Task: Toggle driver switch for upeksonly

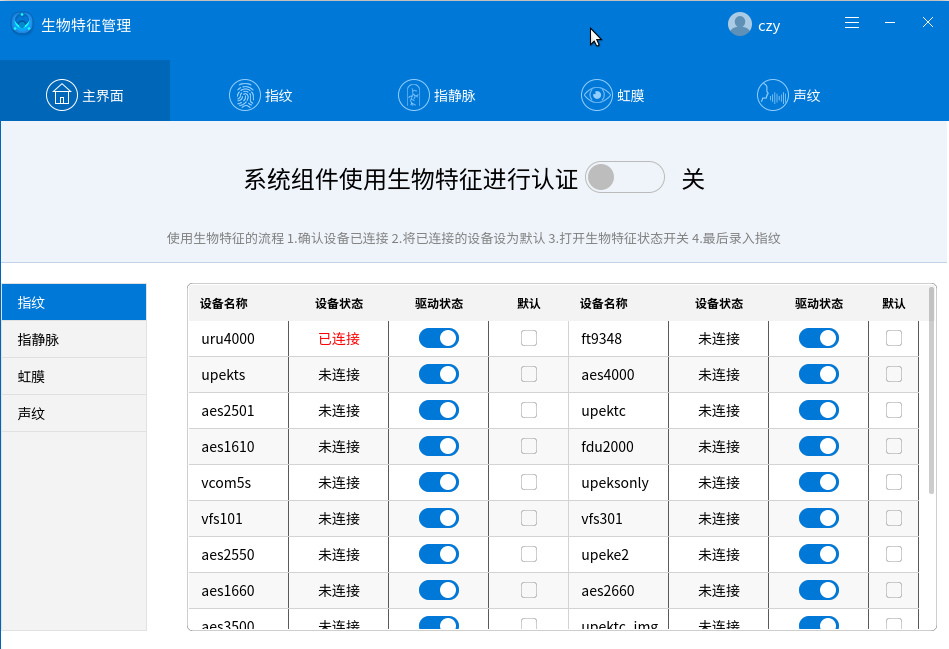Action: 819,482
